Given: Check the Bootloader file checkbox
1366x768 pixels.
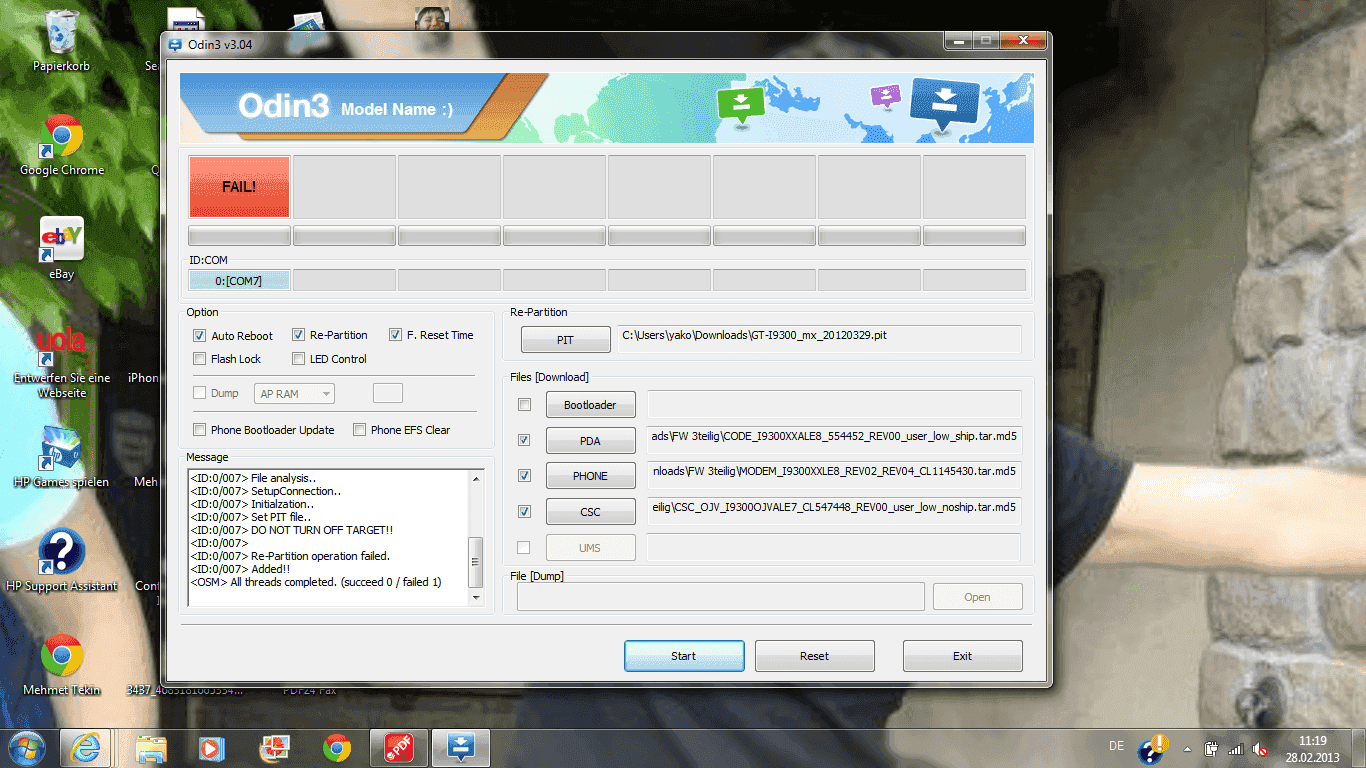Looking at the screenshot, I should pyautogui.click(x=524, y=405).
